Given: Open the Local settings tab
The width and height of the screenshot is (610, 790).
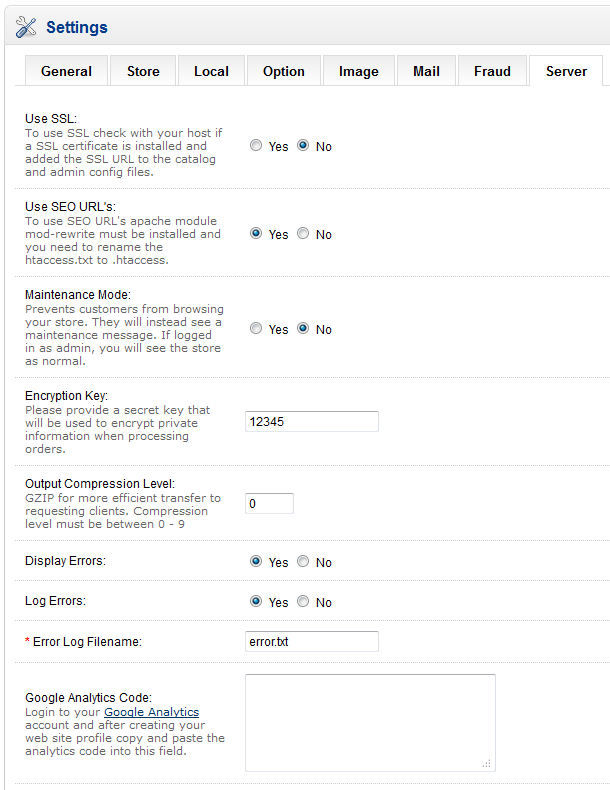Looking at the screenshot, I should pyautogui.click(x=211, y=71).
